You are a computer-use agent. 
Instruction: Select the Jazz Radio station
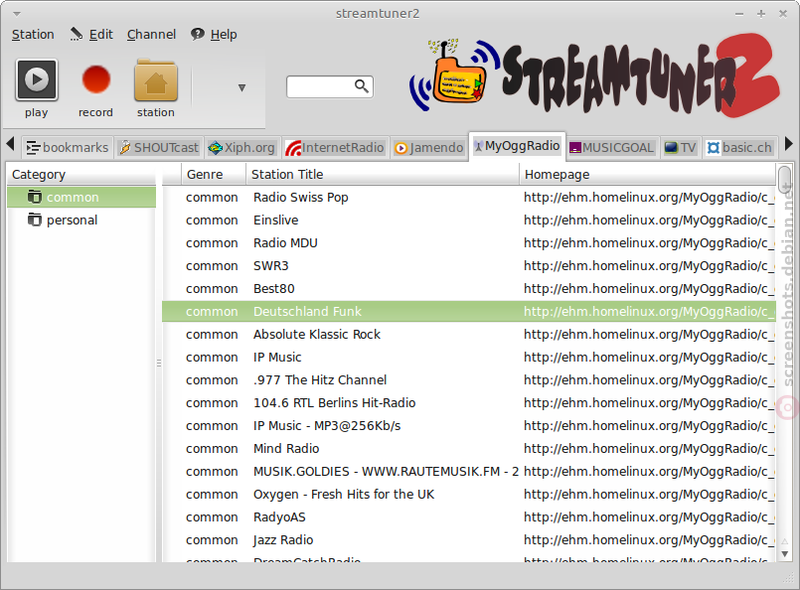469,540
